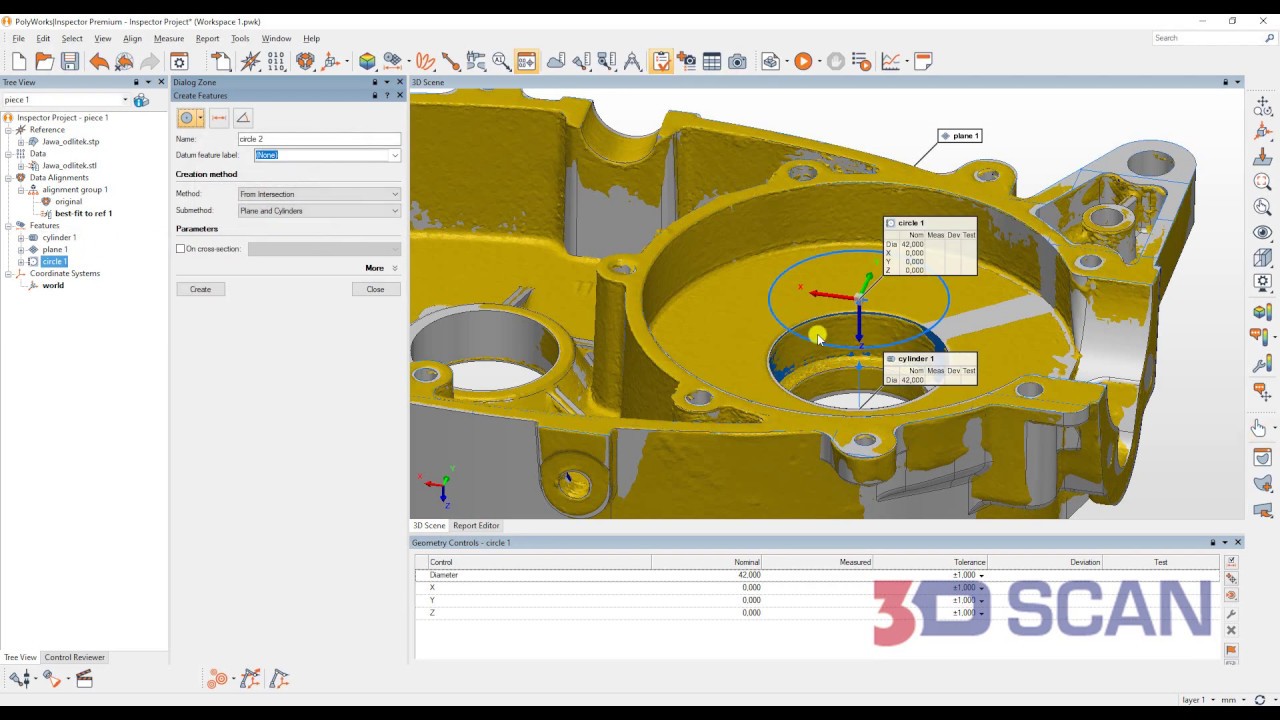Select the color map scale icon on right sidebar

tap(1262, 312)
